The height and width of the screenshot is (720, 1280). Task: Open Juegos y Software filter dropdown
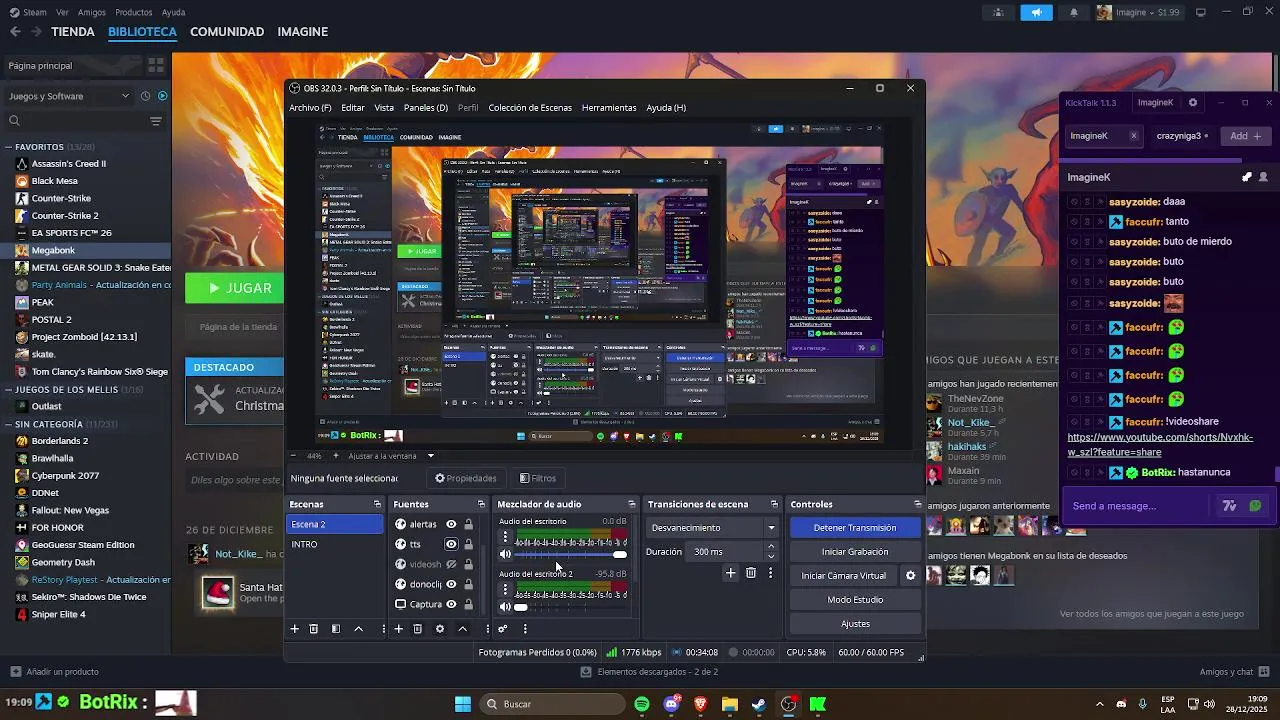(68, 96)
